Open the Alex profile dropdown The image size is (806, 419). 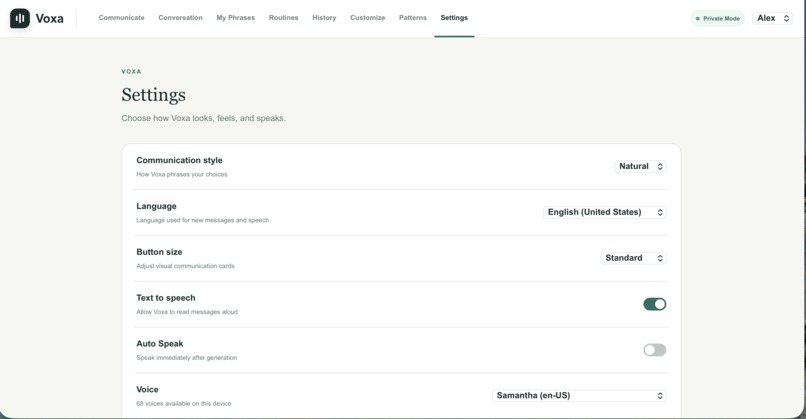pos(773,18)
